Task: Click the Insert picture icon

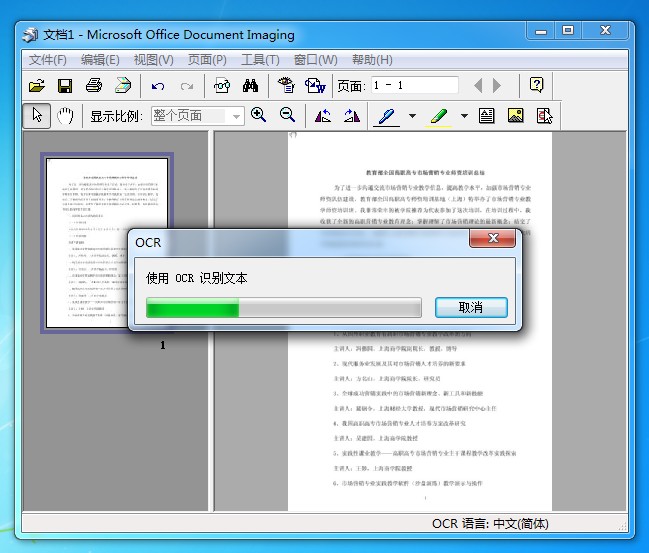Action: point(515,116)
